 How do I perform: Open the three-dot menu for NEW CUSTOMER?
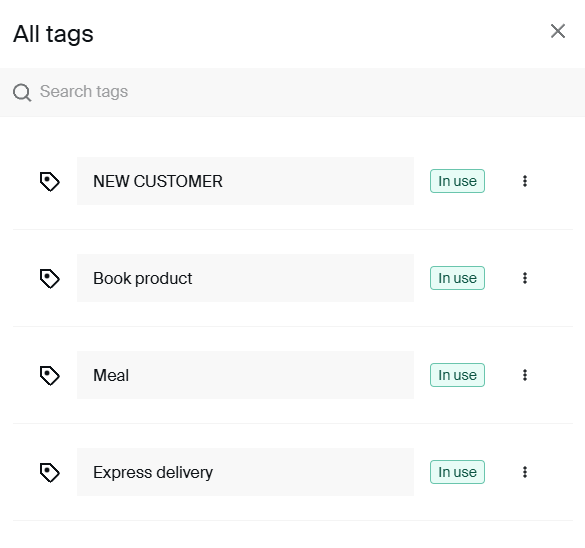coord(525,181)
